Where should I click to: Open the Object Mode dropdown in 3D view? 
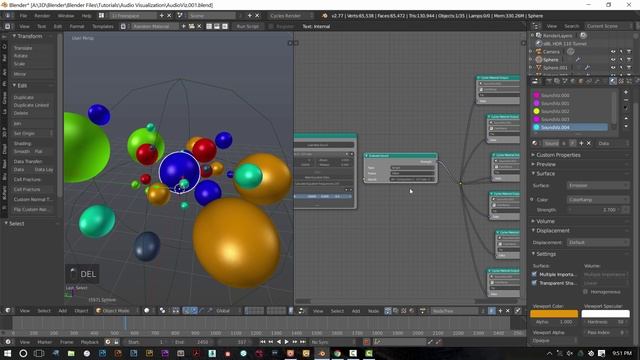[x=116, y=311]
